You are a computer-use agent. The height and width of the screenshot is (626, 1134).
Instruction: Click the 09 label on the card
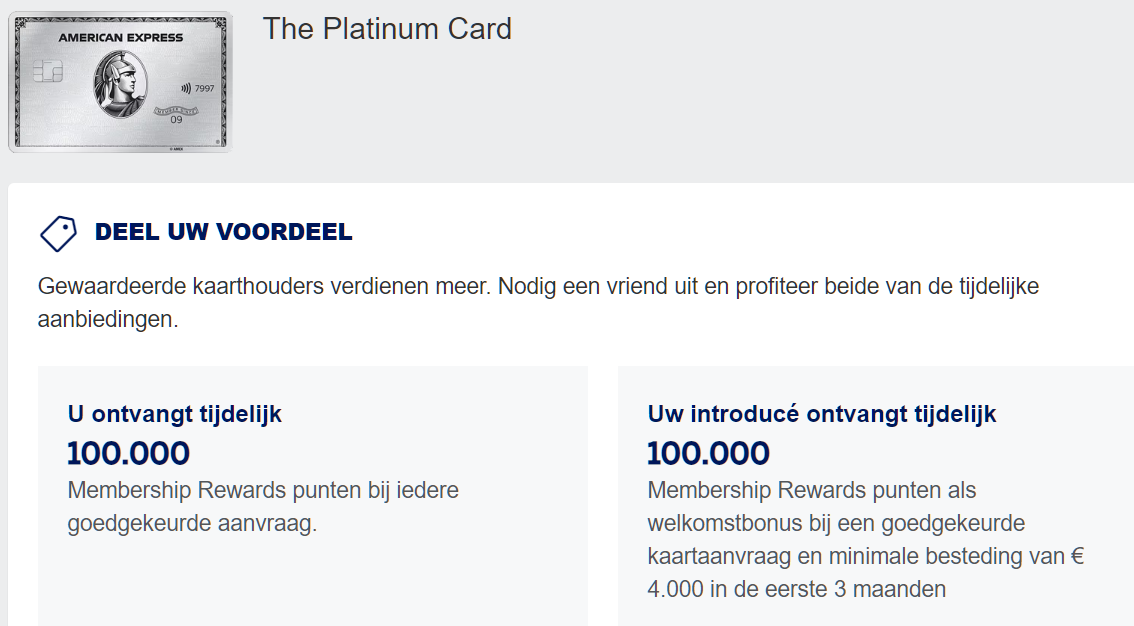point(176,120)
